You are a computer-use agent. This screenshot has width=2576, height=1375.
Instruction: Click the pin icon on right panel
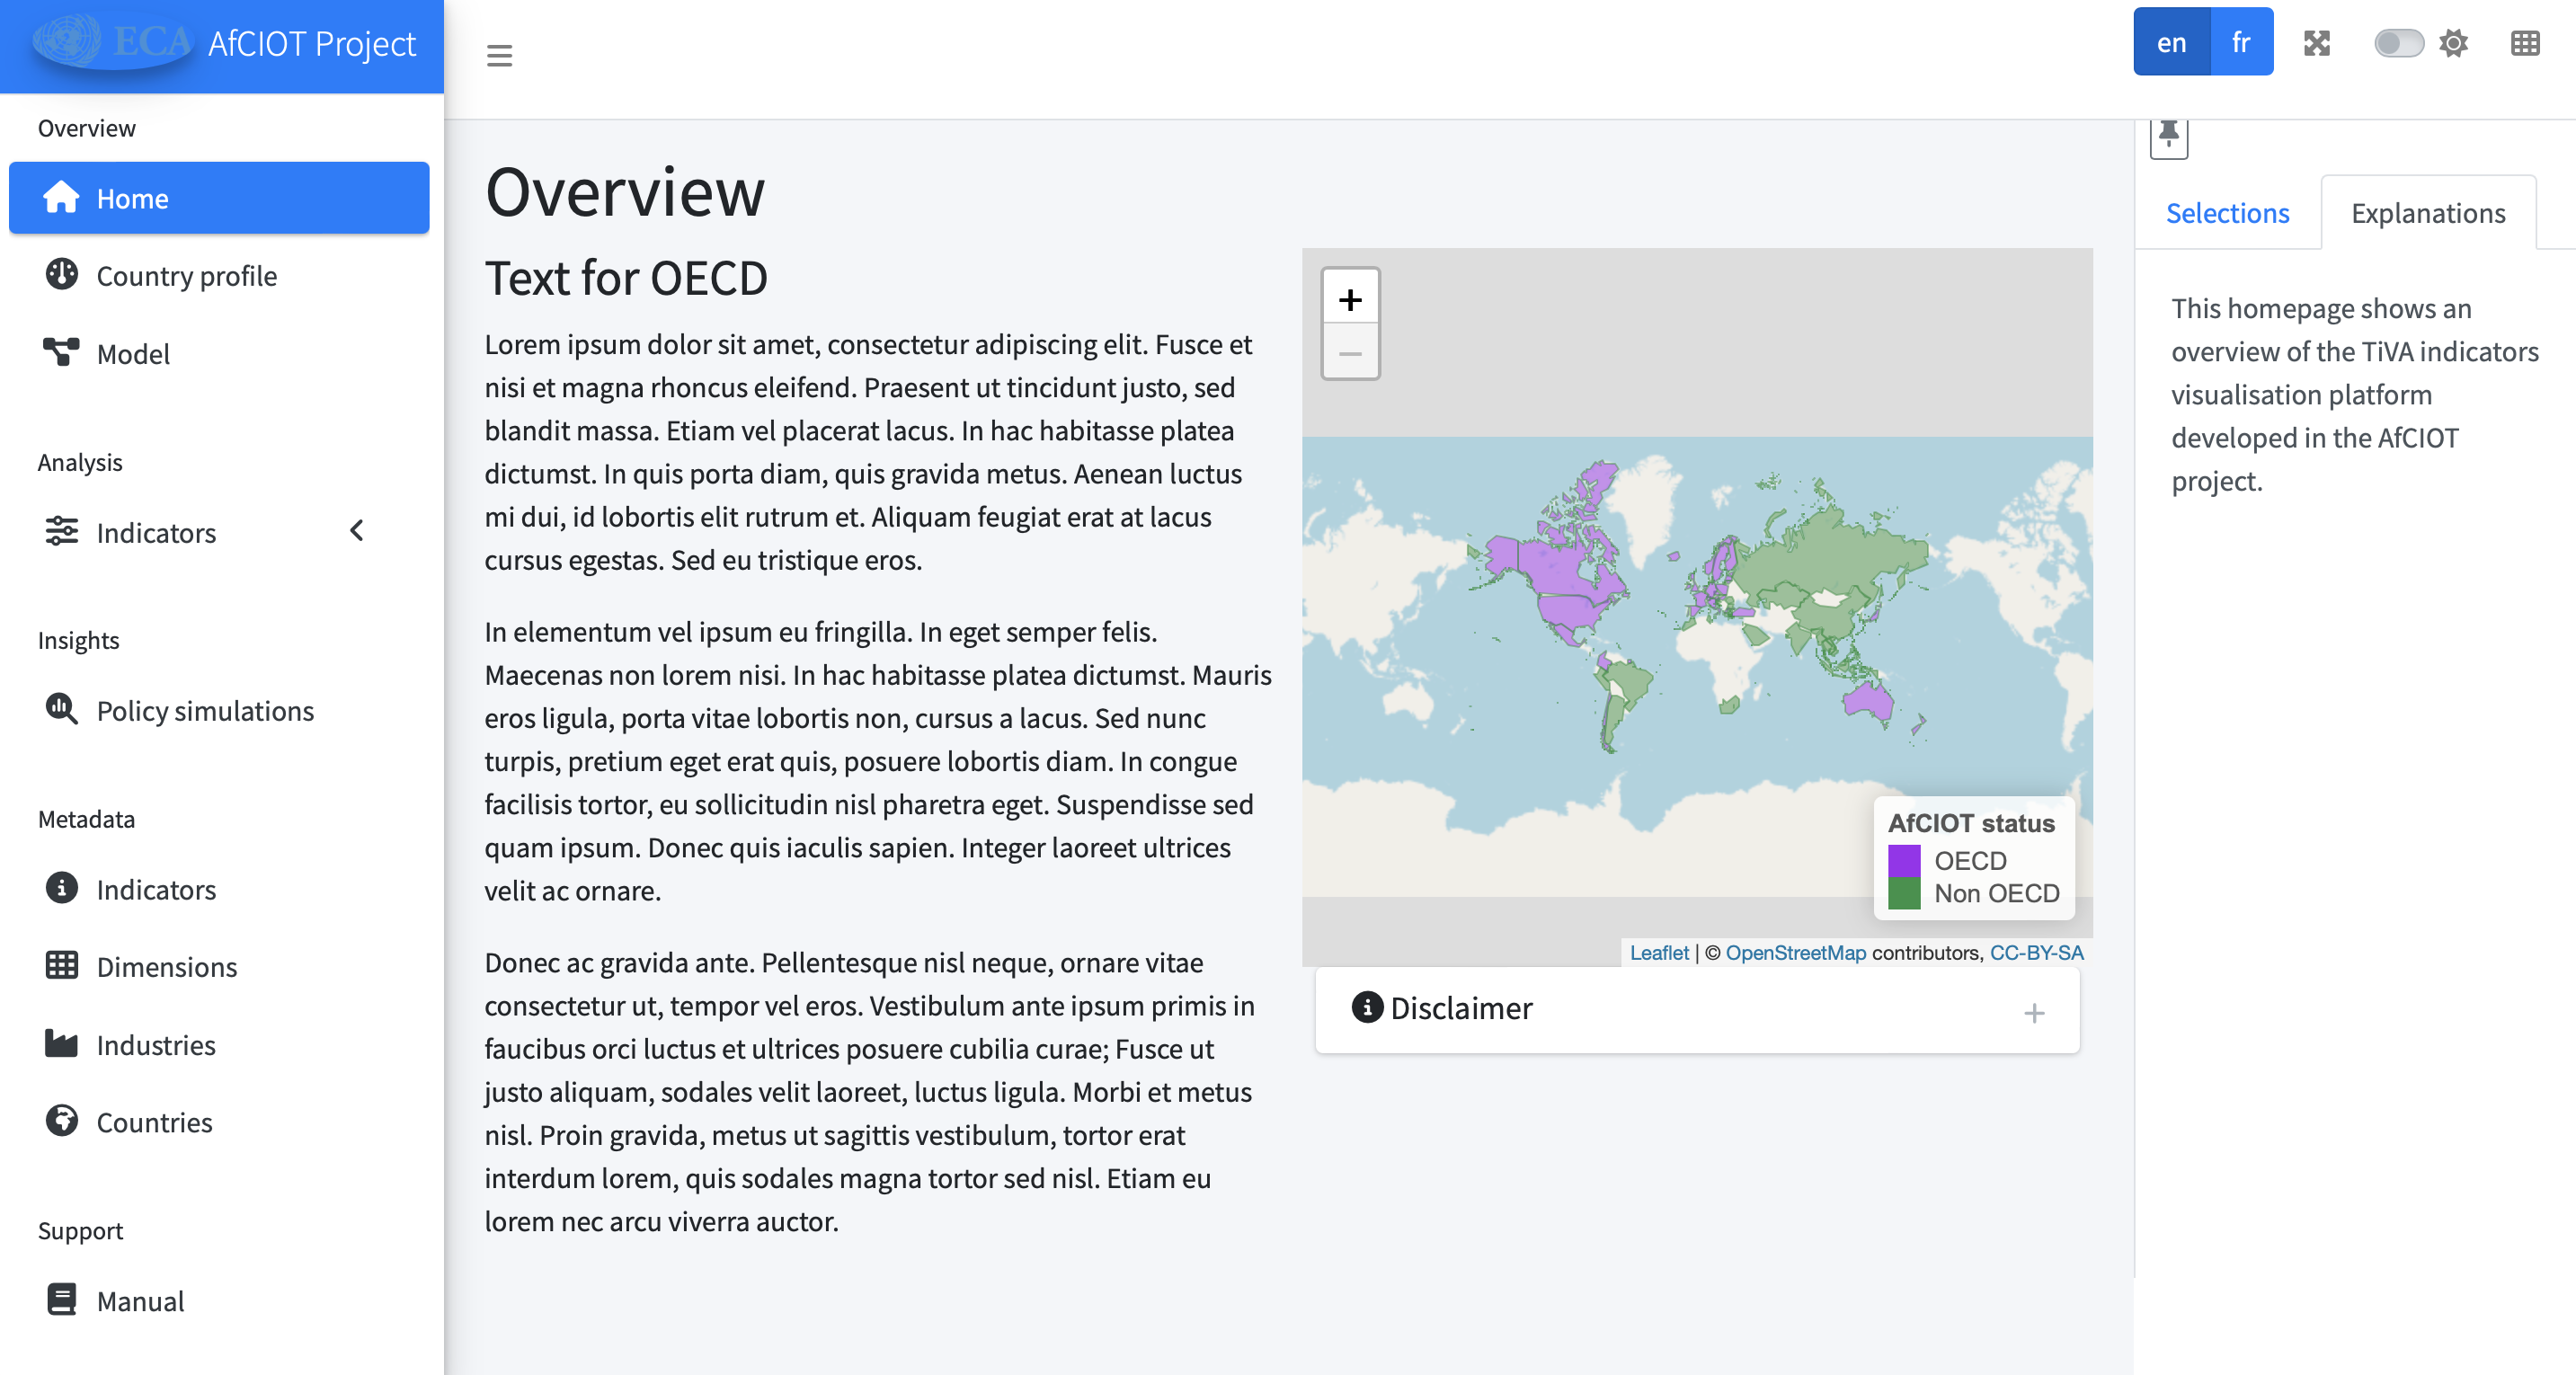click(x=2168, y=135)
